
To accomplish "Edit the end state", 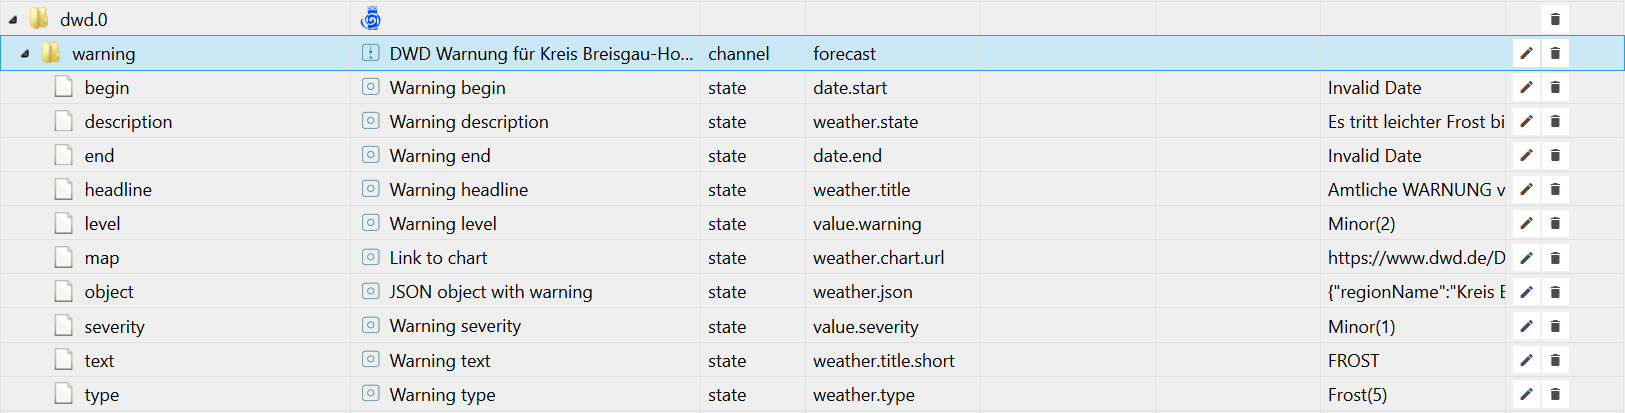I will tap(1527, 155).
